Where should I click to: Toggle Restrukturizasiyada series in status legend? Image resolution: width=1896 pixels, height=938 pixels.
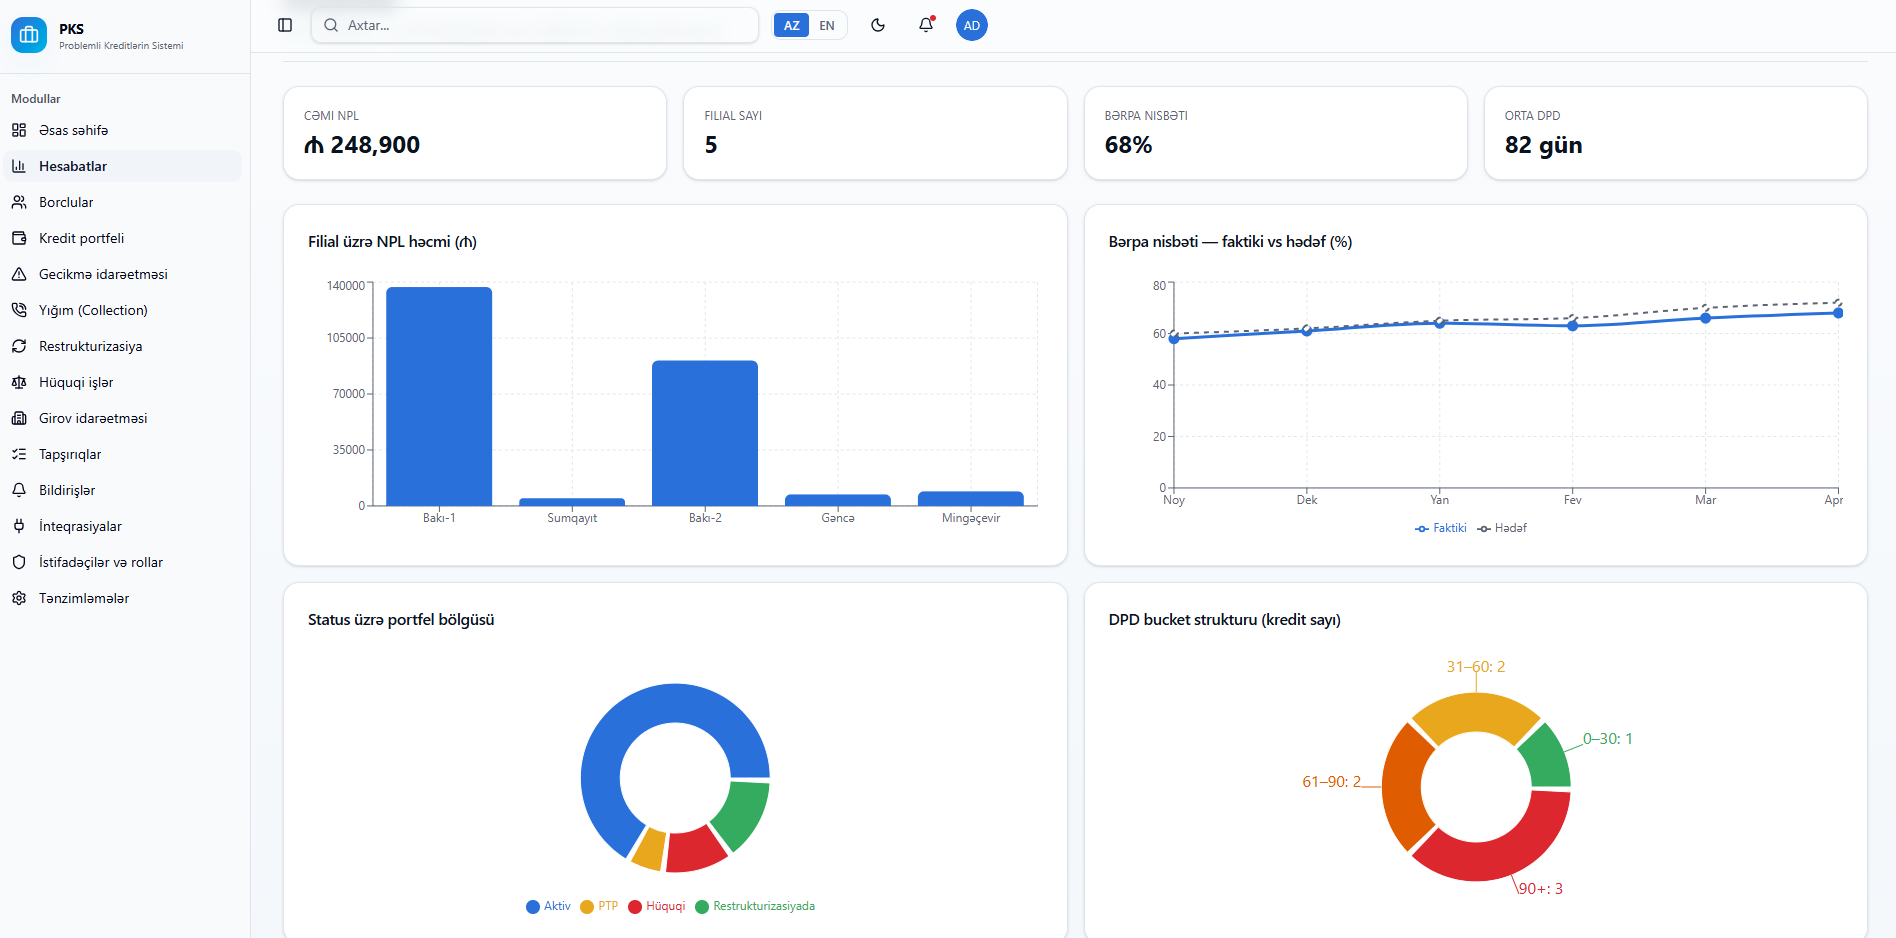pyautogui.click(x=755, y=906)
